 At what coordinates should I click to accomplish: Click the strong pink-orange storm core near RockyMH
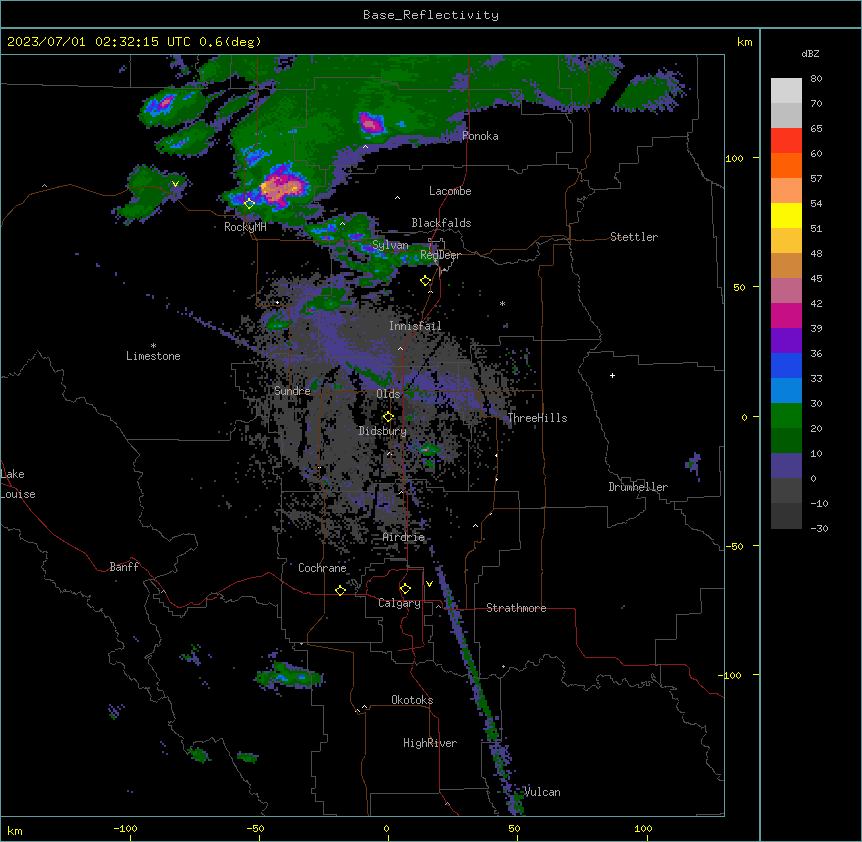click(x=280, y=188)
